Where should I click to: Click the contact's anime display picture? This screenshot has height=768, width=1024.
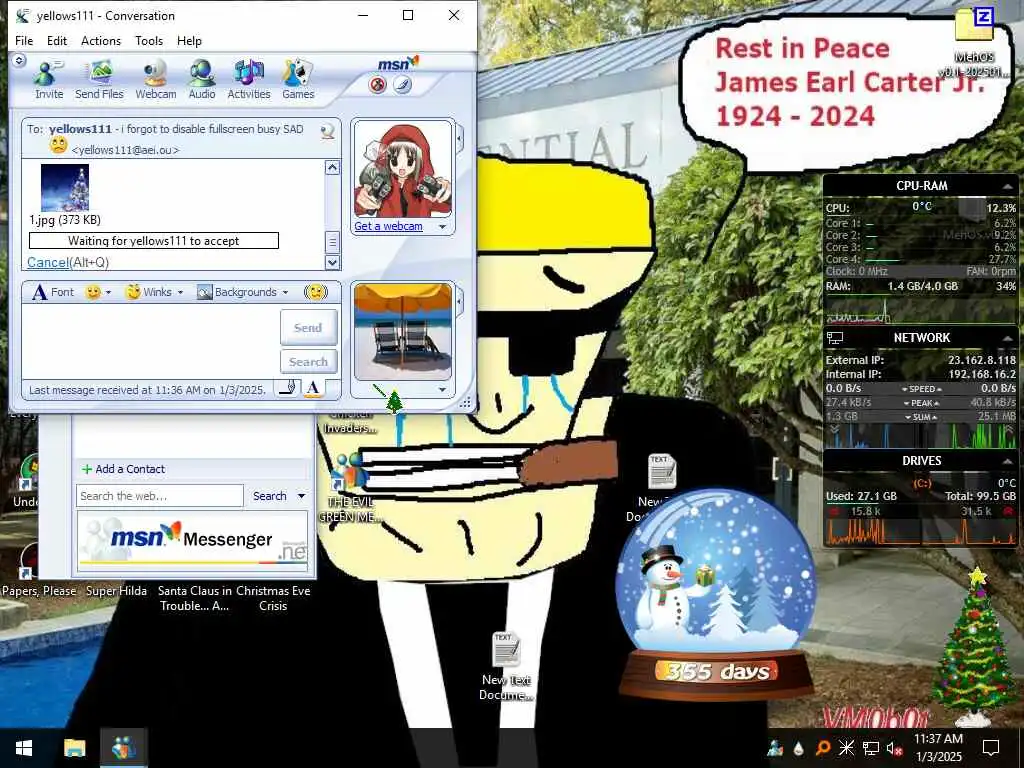402,168
